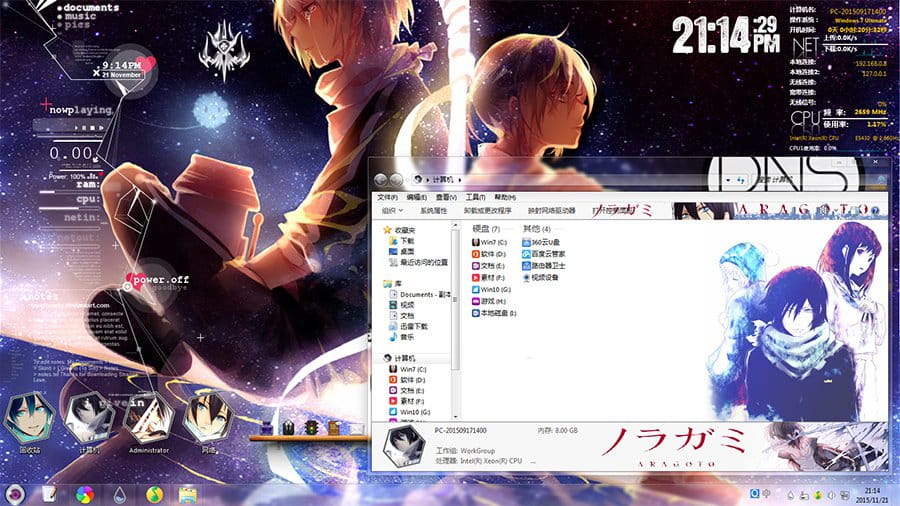Open 百度云管家 item

point(544,254)
